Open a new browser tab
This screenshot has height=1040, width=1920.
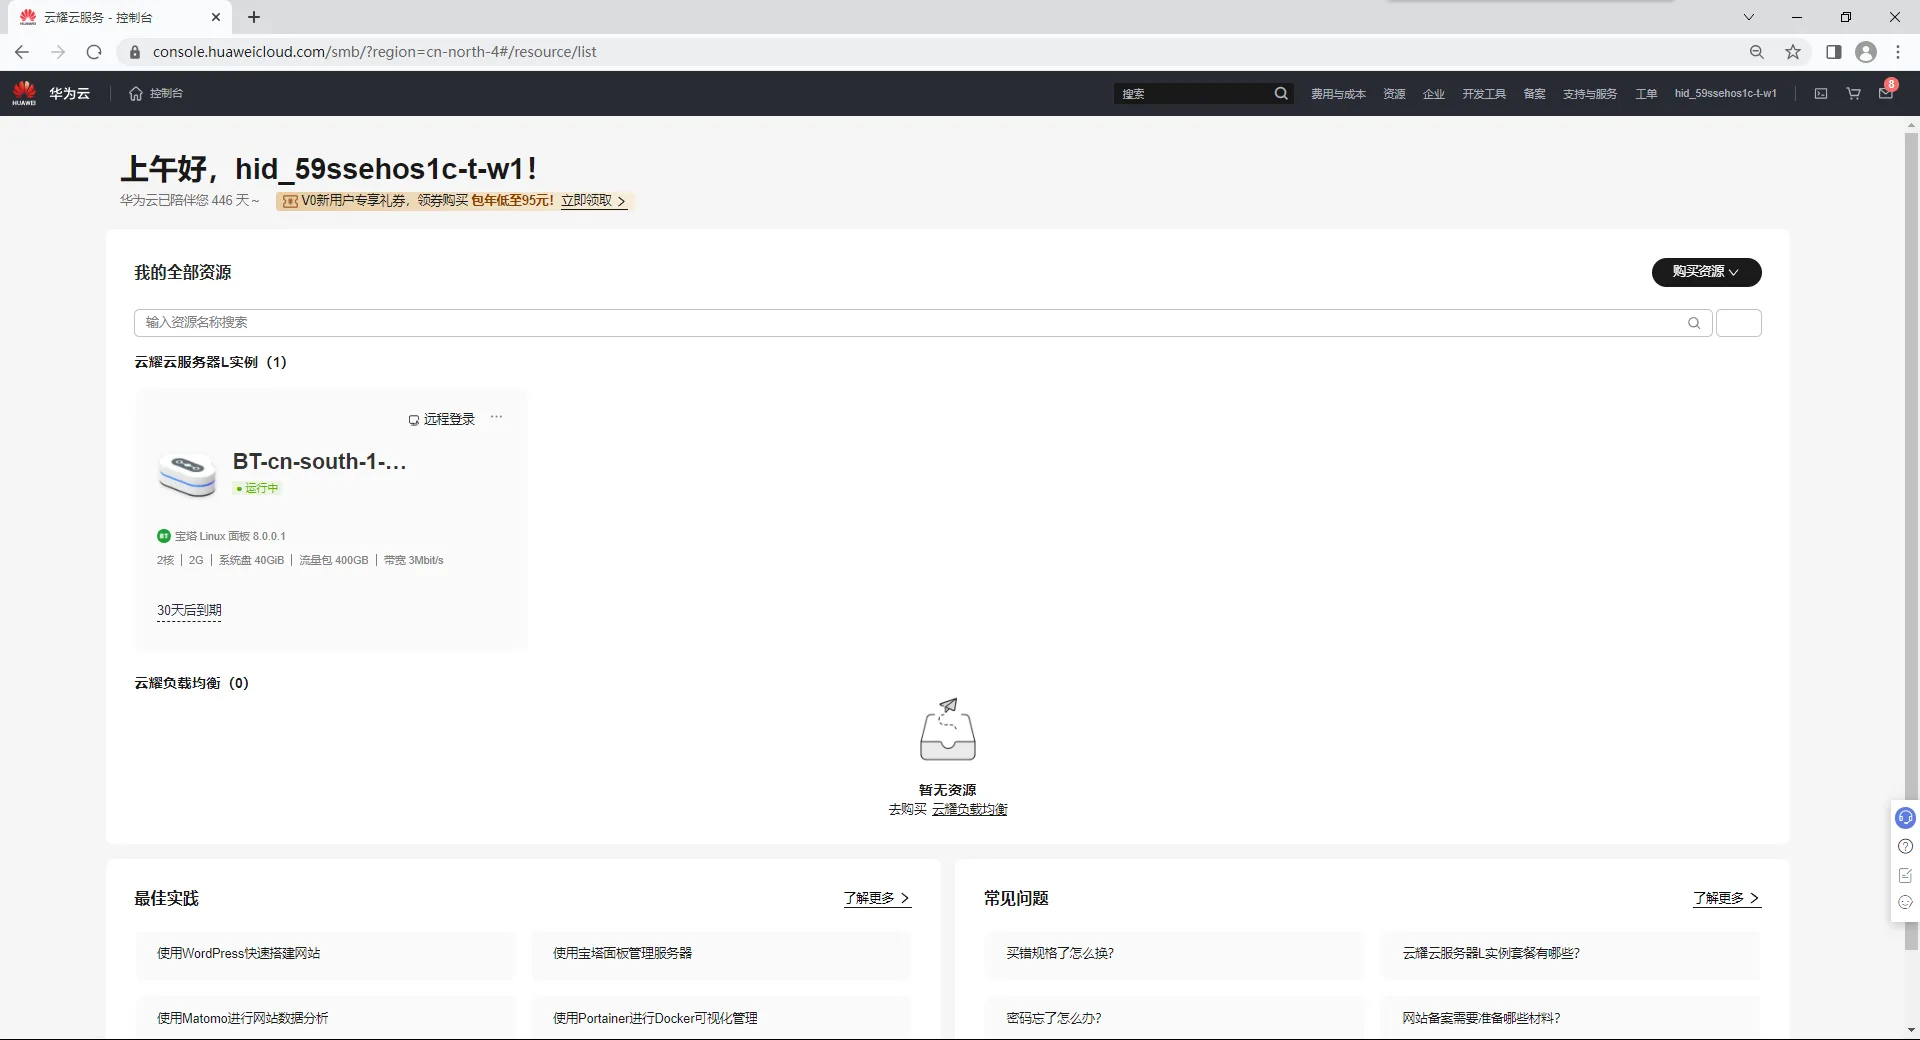point(254,17)
